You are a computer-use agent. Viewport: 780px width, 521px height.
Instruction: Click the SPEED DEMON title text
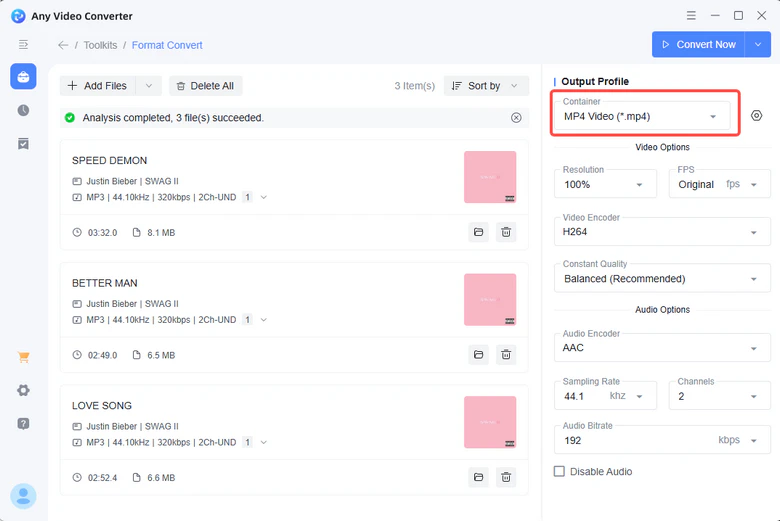109,160
